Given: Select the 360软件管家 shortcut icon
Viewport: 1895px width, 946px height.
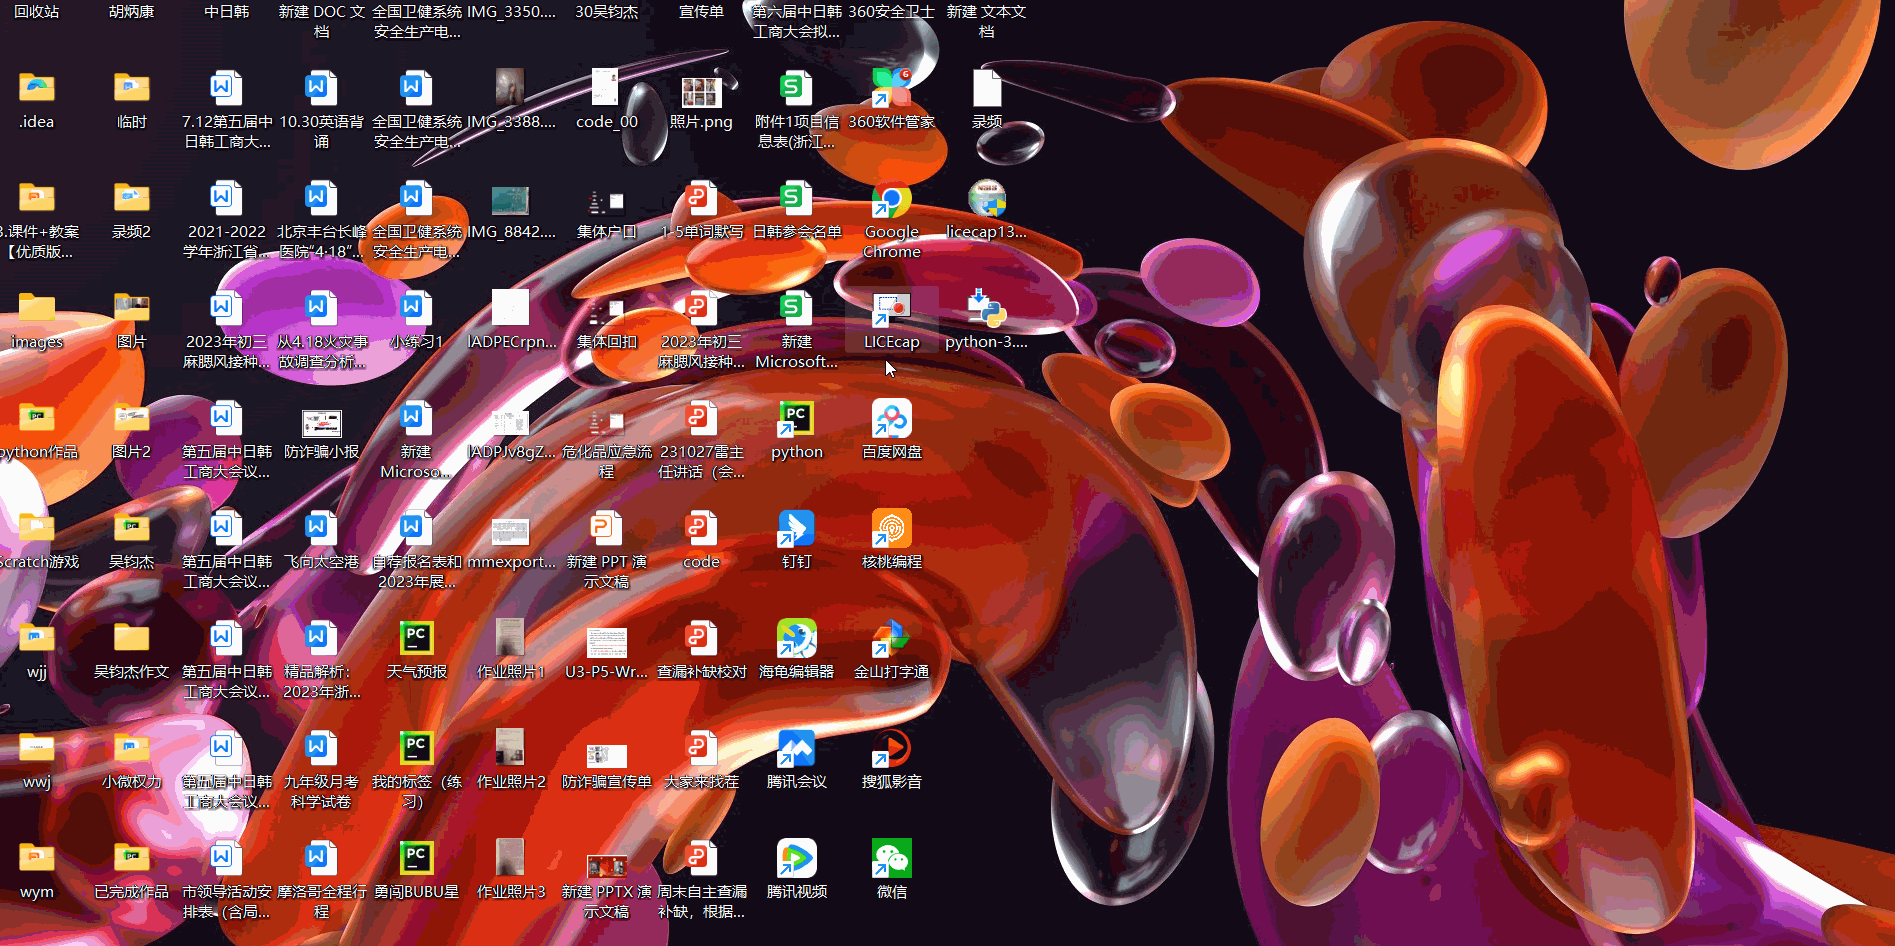Looking at the screenshot, I should [x=891, y=90].
